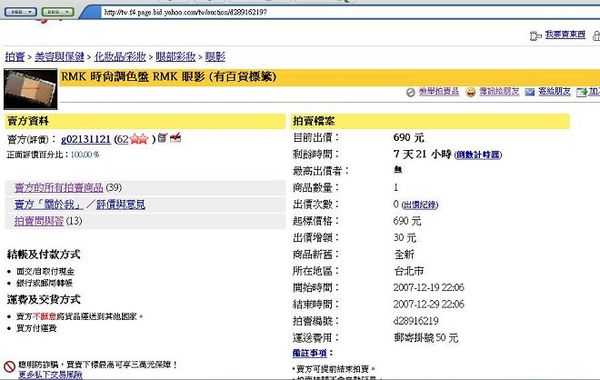This screenshot has height=380, width=600.
Task: Click the 運費及交貨方式 heading
Action: 44,299
